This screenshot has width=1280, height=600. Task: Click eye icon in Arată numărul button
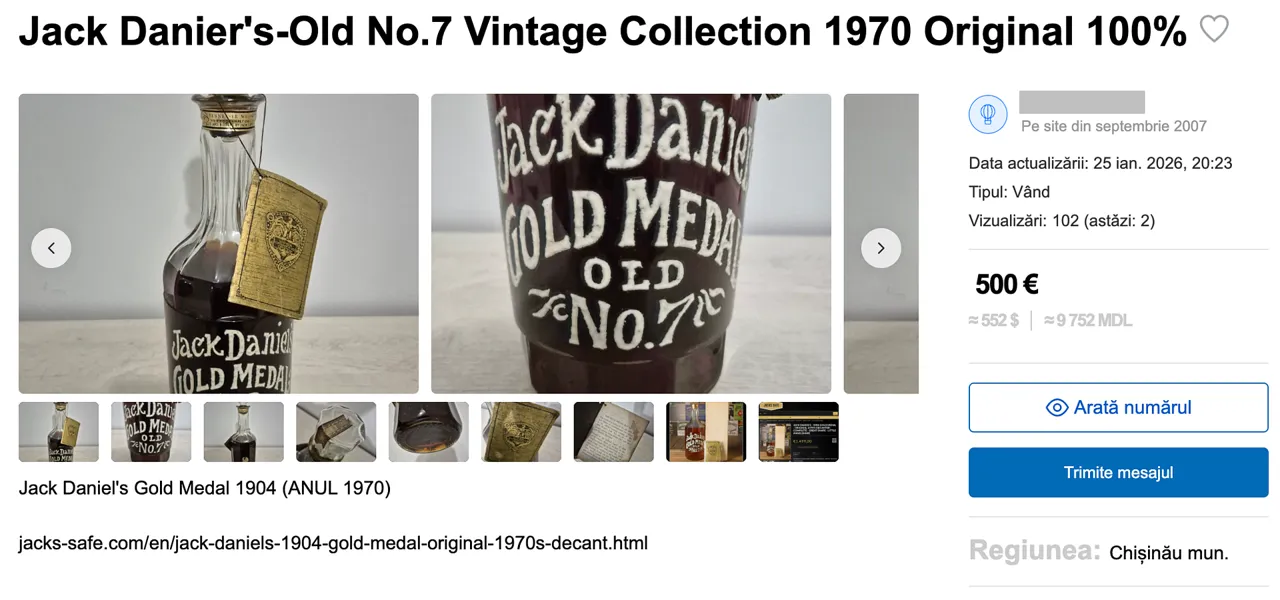[x=1057, y=408]
